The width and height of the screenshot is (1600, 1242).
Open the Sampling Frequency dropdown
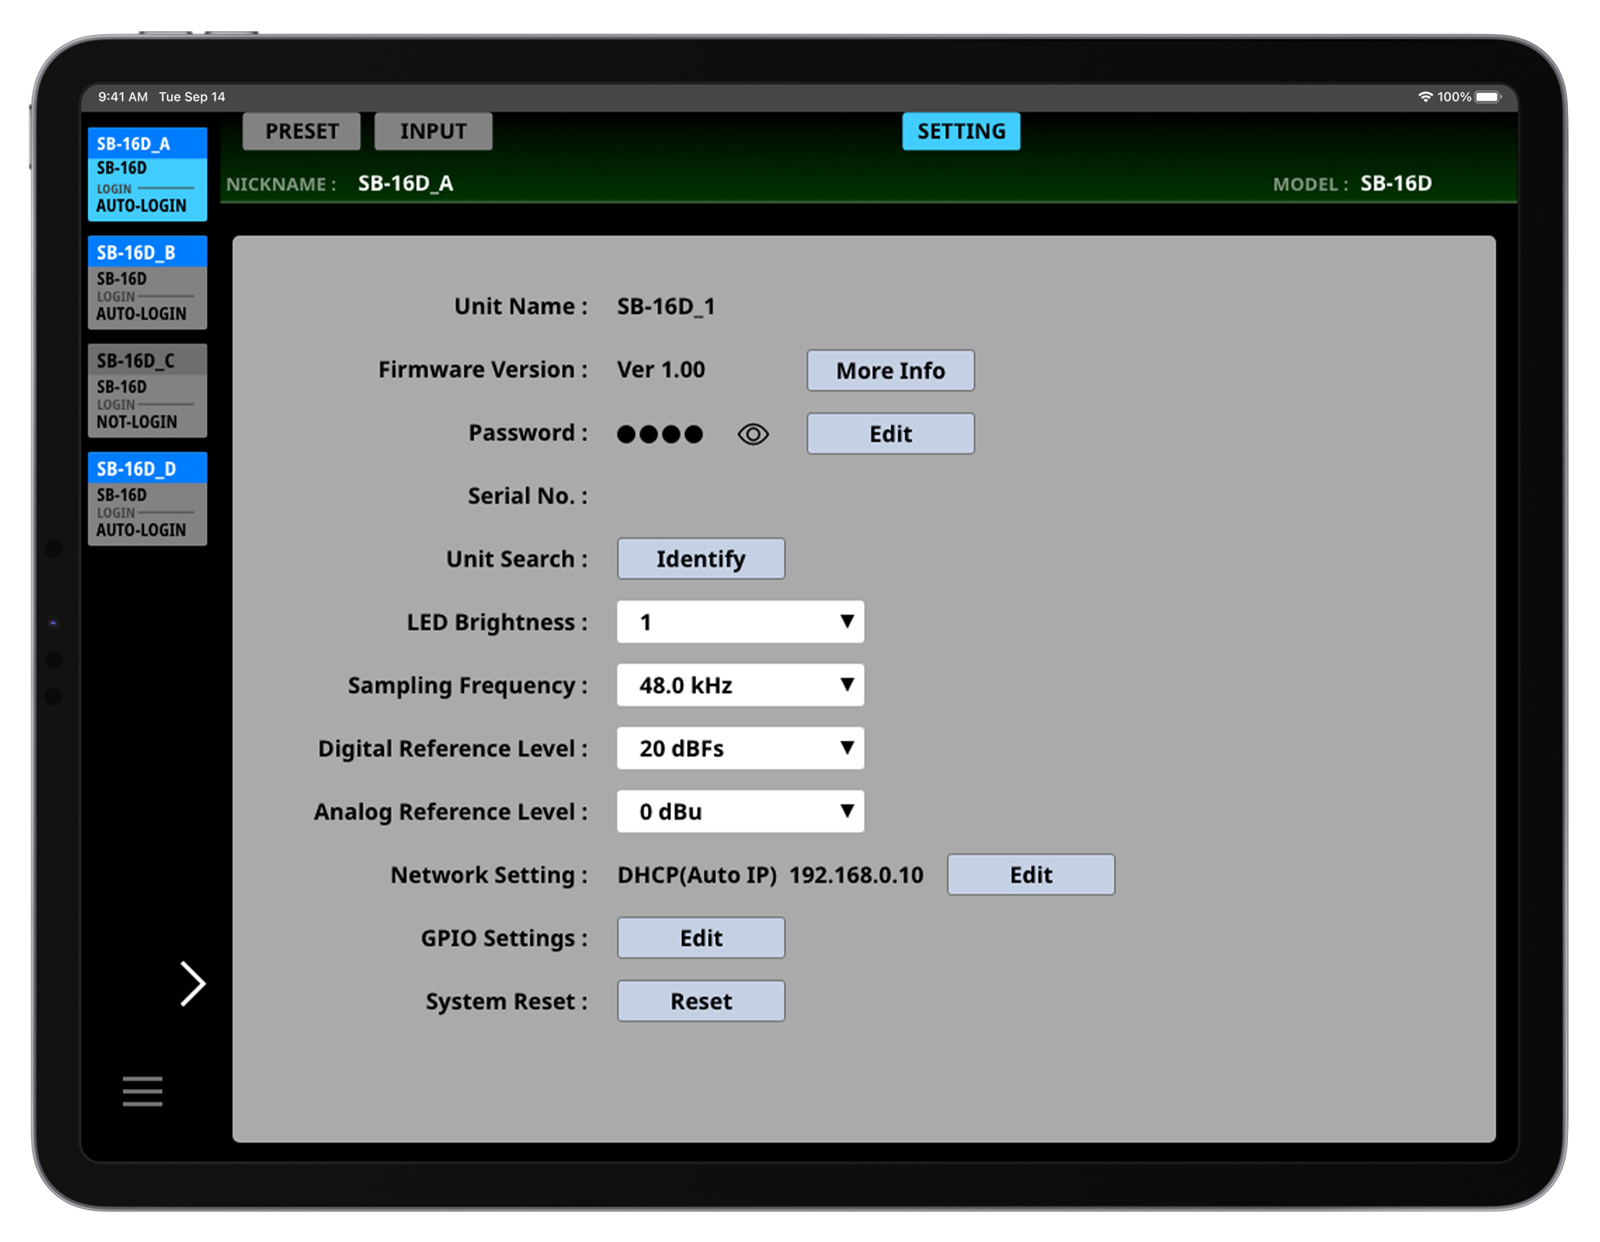tap(740, 685)
